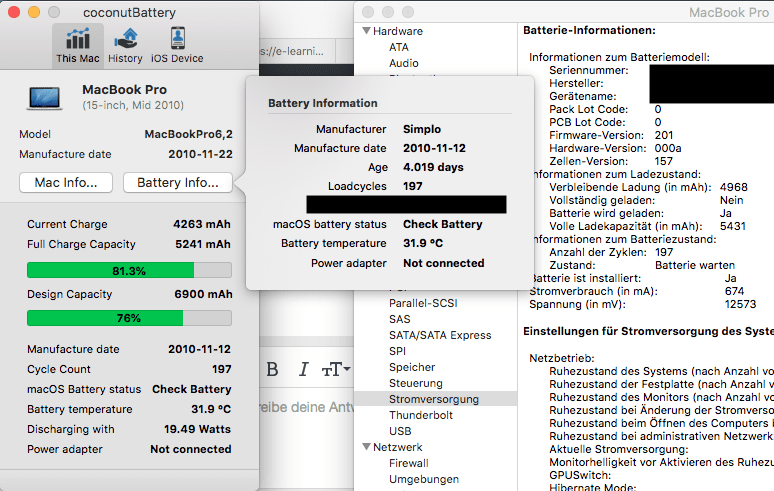Toggle italic formatting in the editor

pos(304,369)
